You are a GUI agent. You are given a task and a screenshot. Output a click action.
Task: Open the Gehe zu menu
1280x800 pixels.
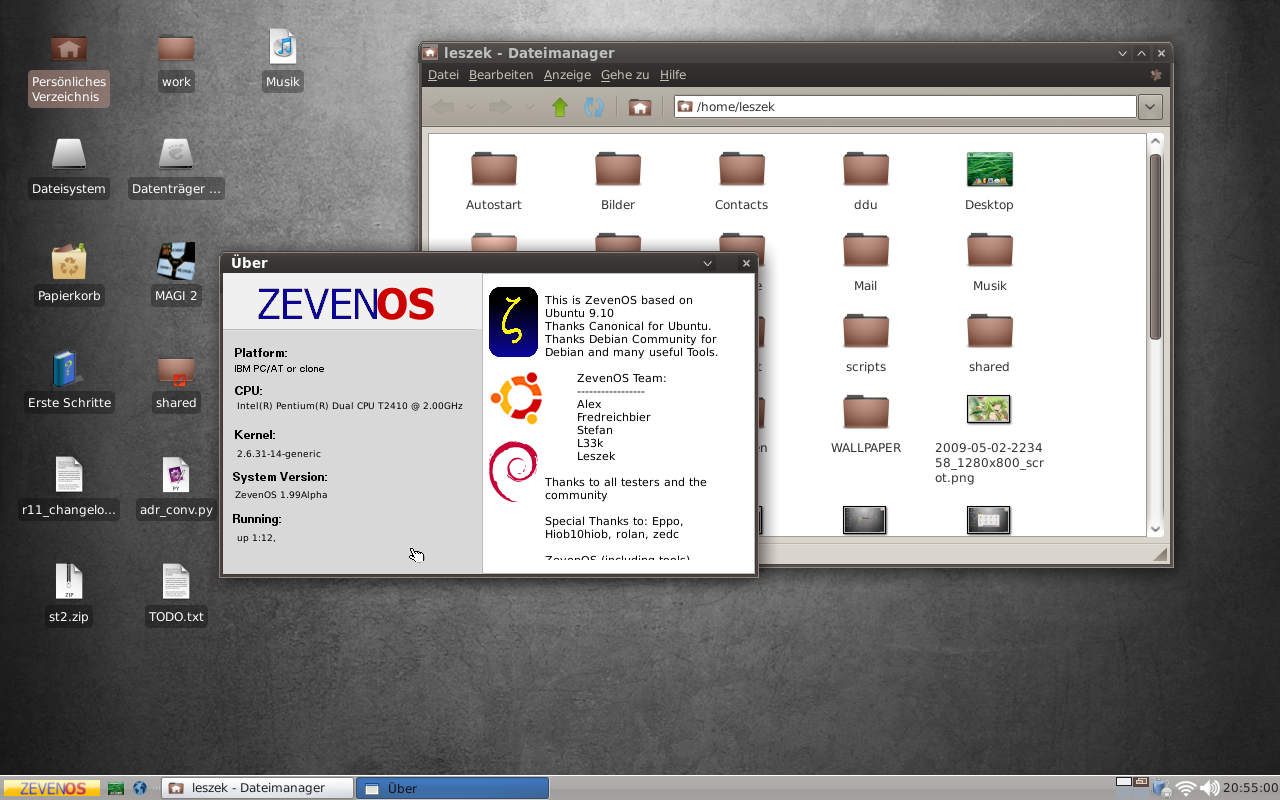(625, 75)
